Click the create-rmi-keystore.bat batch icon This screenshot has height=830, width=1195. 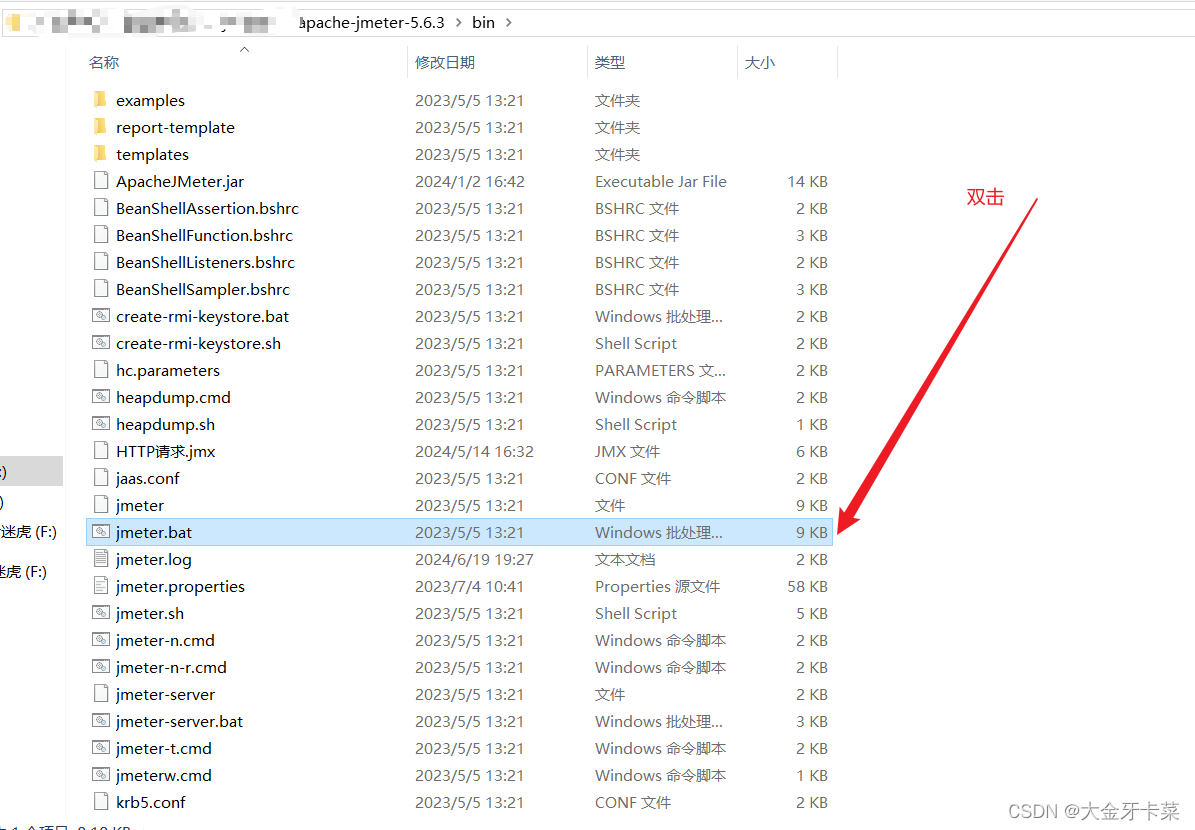(101, 316)
